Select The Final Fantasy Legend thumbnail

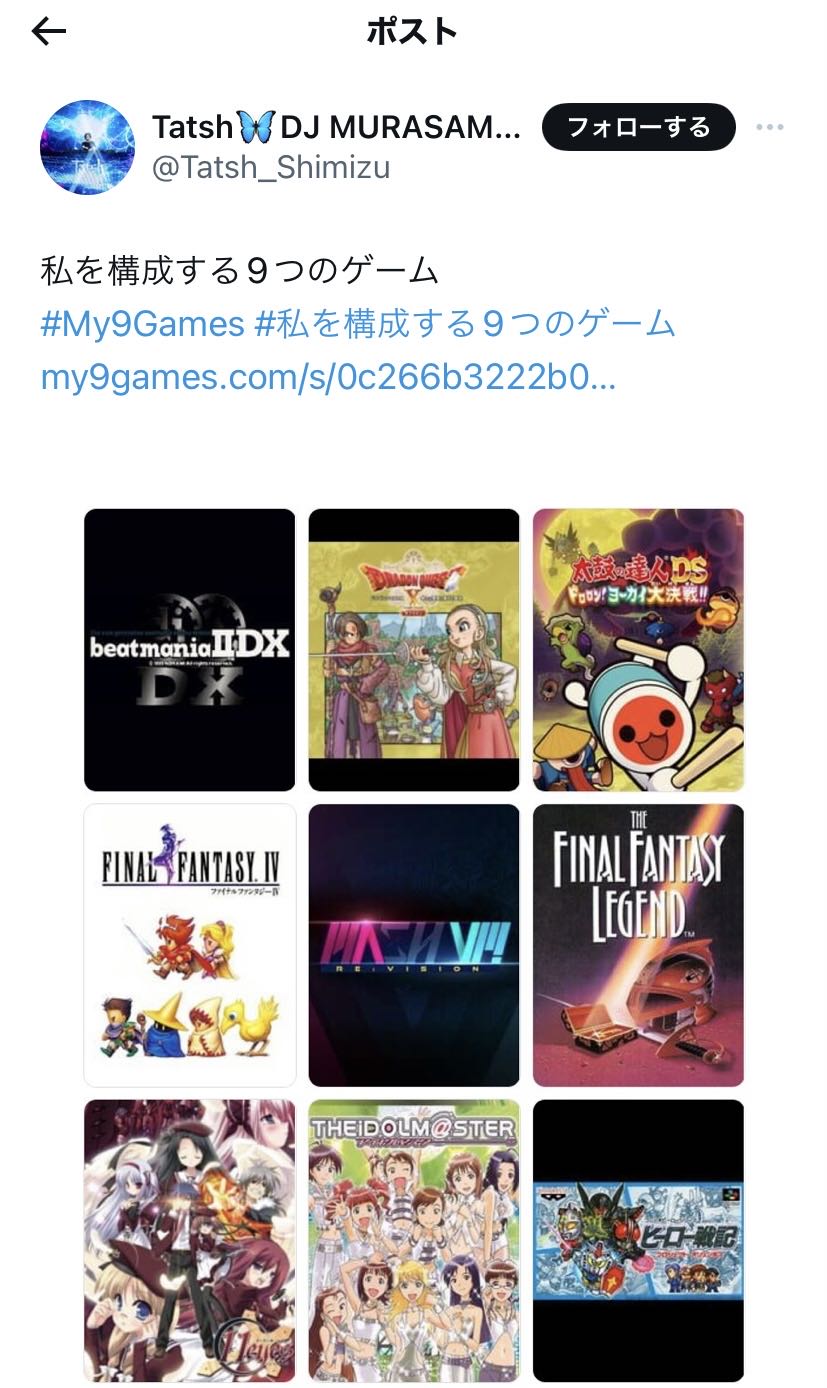tap(638, 945)
